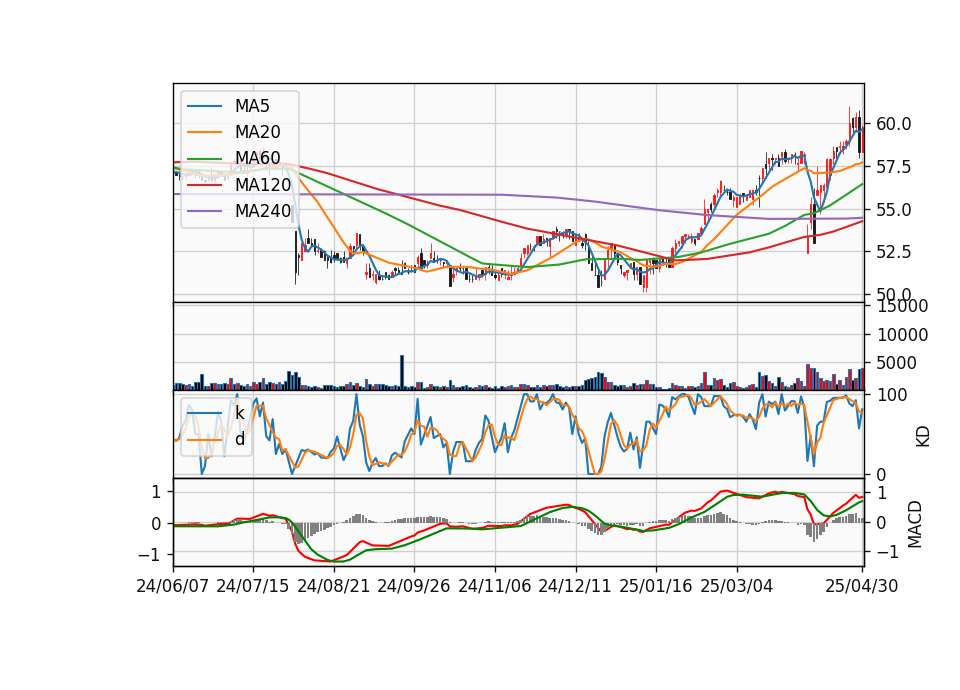Viewport: 960px width, 690px height.
Task: Click the 55.0 price axis label
Action: (x=894, y=210)
